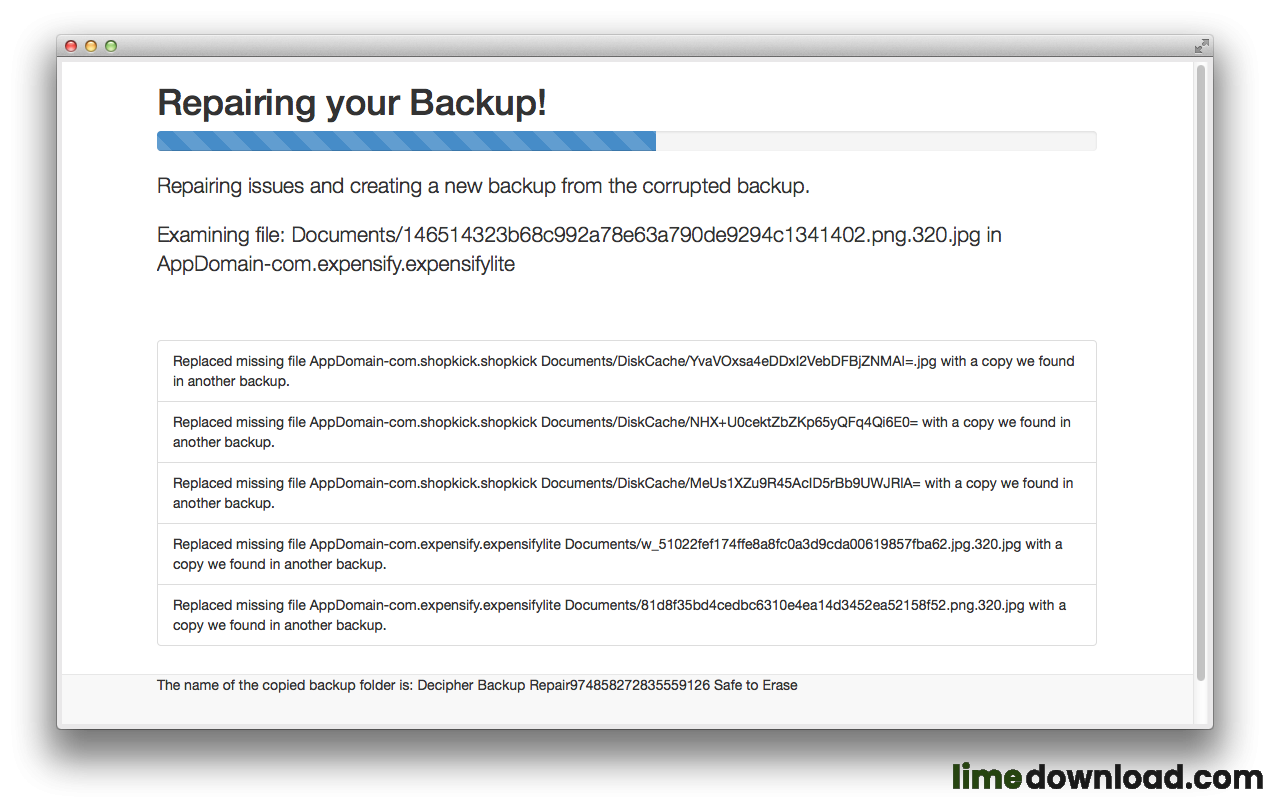Click the yellow minimize traffic light
1270x808 pixels.
click(90, 46)
